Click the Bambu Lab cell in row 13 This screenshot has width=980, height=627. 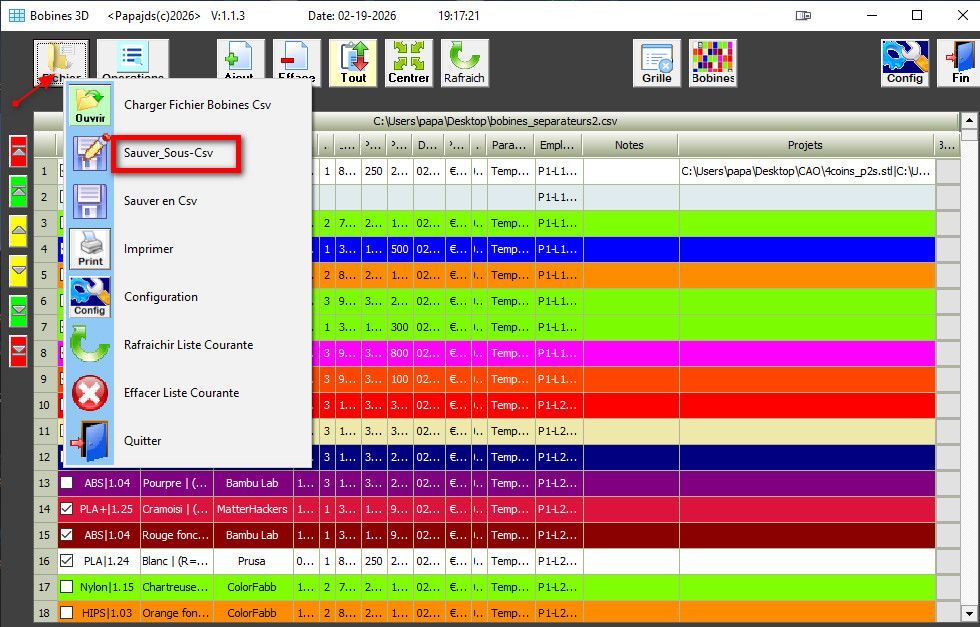[x=252, y=483]
